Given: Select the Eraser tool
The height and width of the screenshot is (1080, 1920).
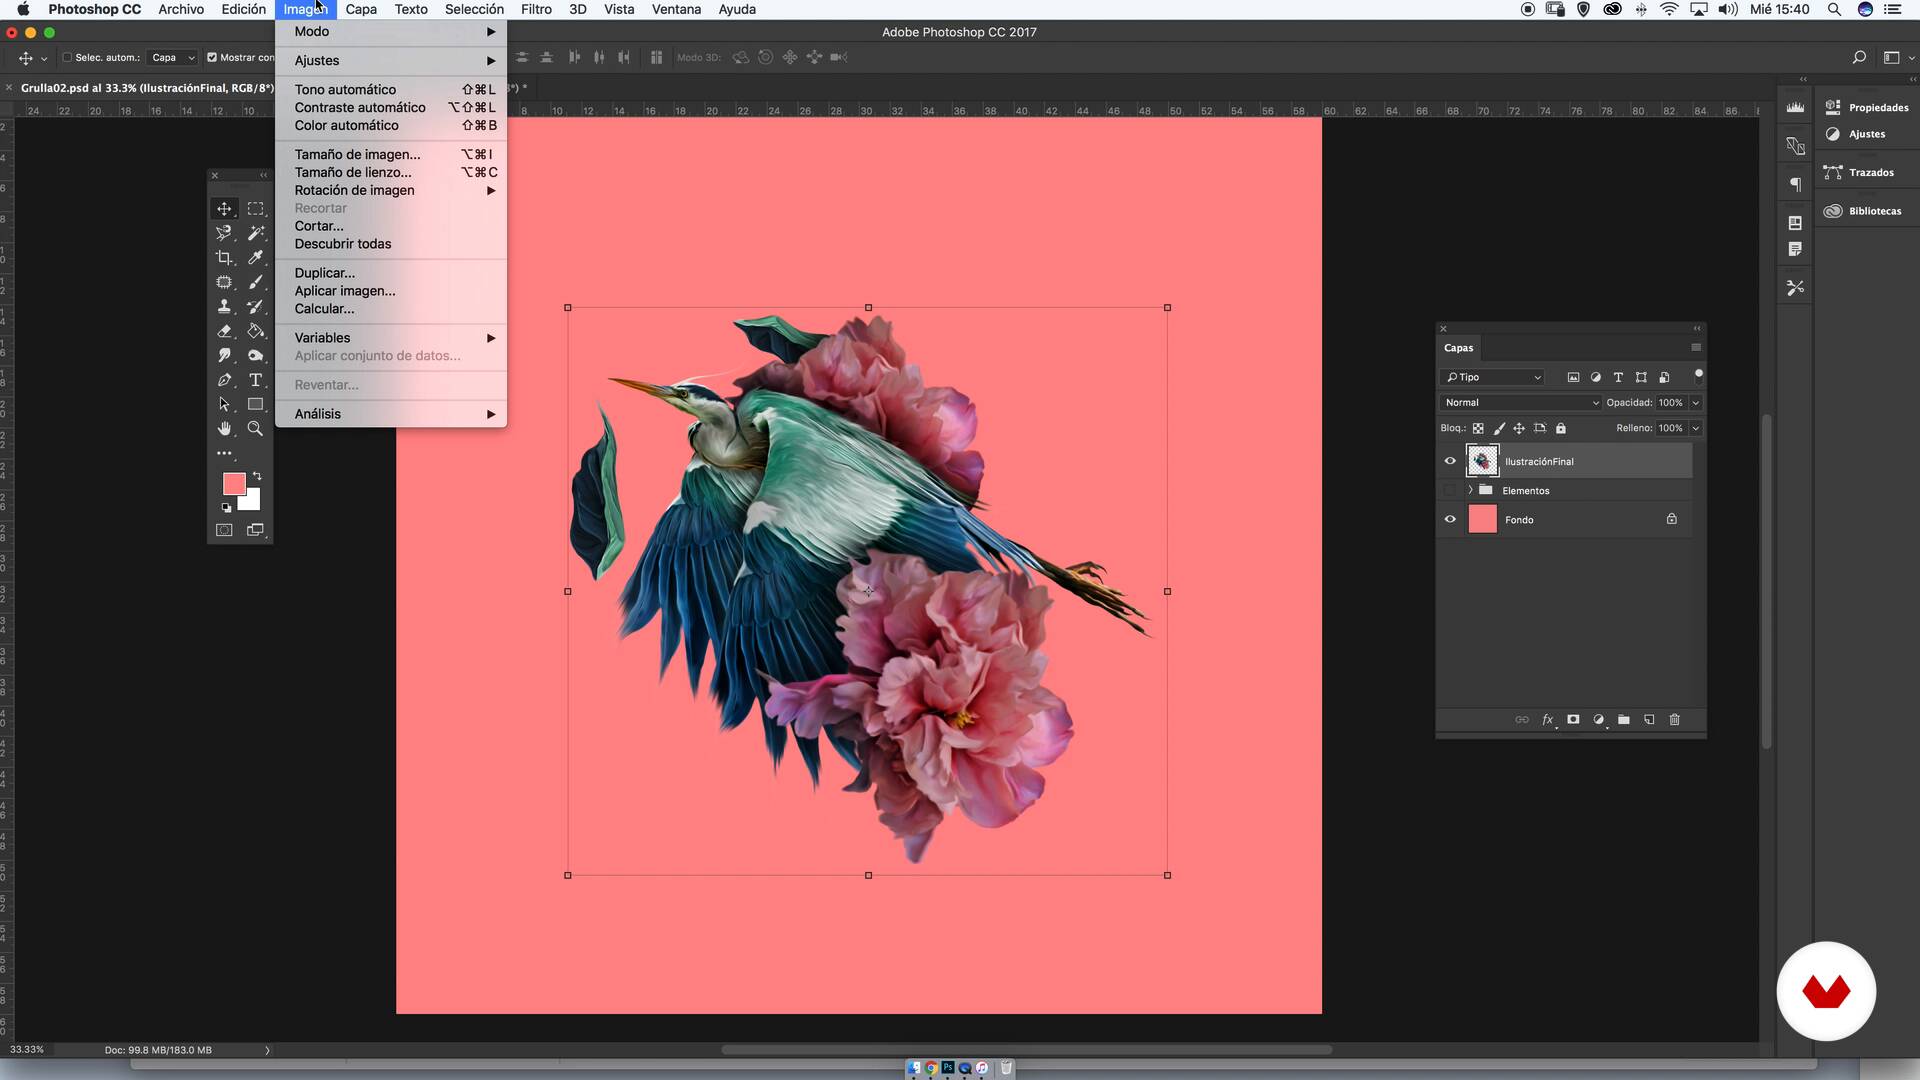Looking at the screenshot, I should click(224, 331).
